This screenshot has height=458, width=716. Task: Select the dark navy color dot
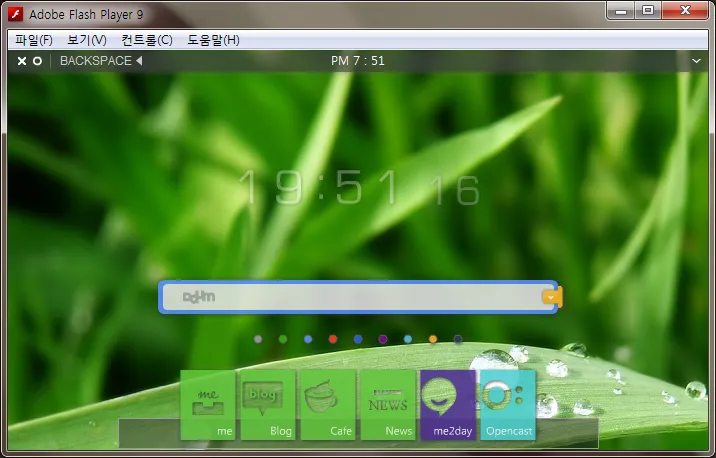tap(458, 339)
